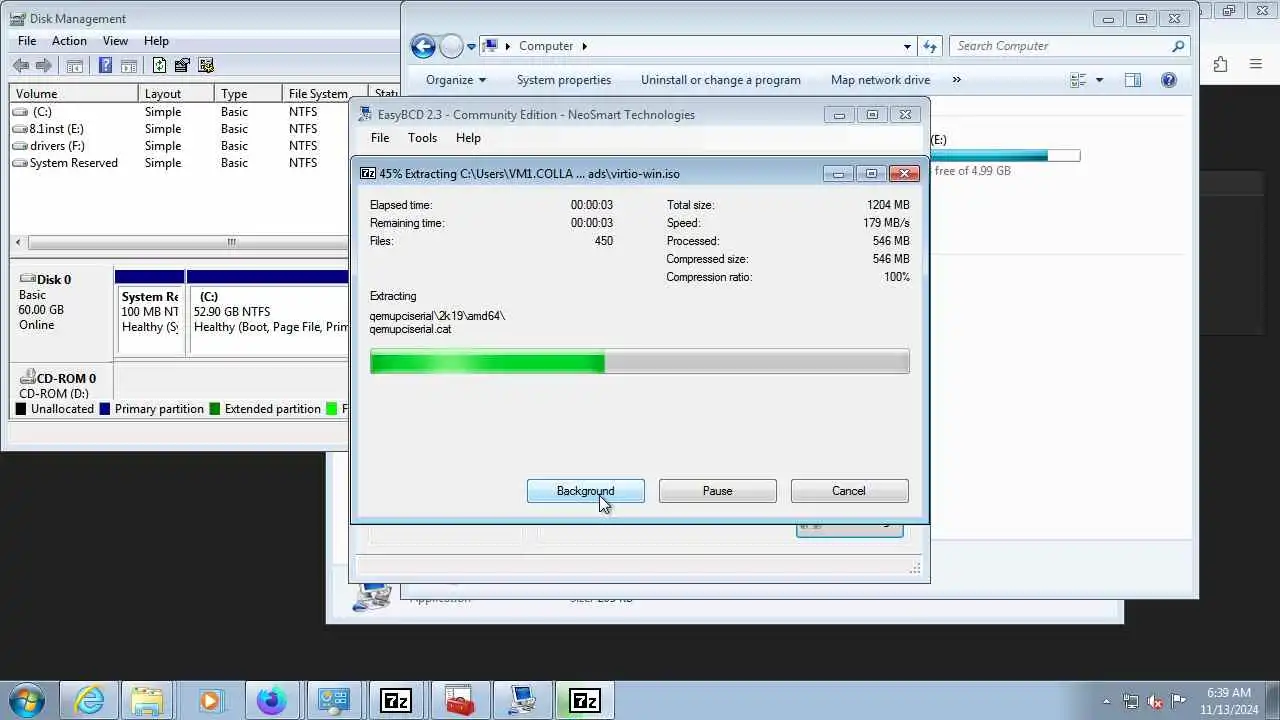Expand the arrow after Computer in address bar
This screenshot has height=720, width=1280.
coord(584,46)
